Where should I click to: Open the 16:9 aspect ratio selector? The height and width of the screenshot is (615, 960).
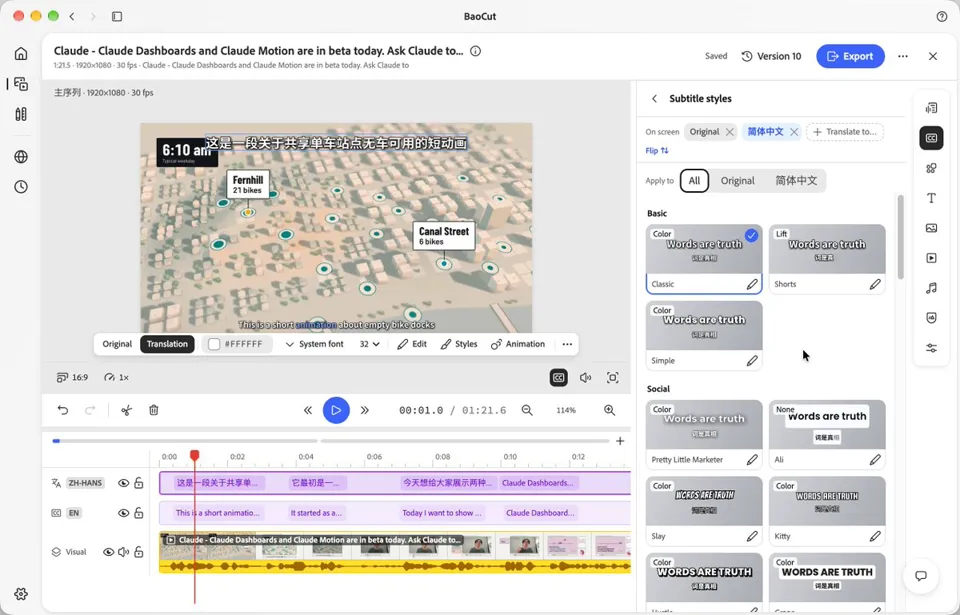click(x=72, y=377)
